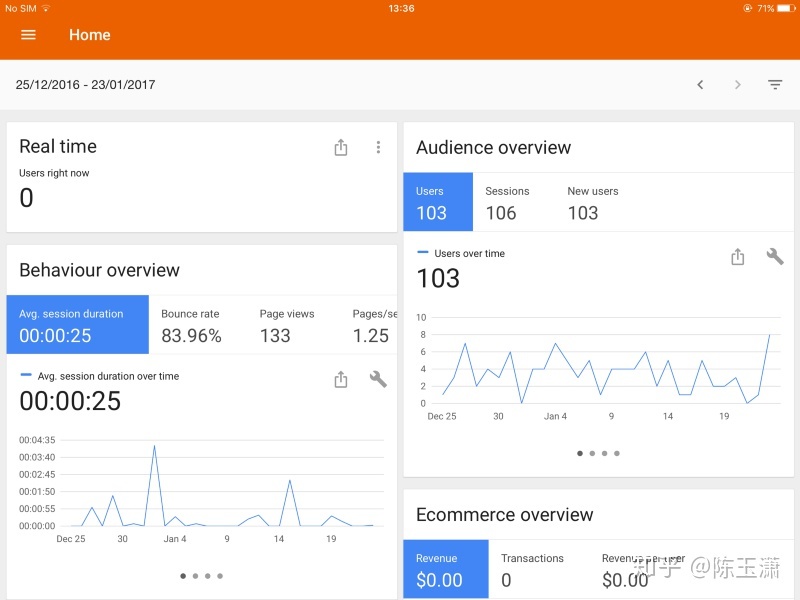Tap the Jan 4 label on session chart

[174, 539]
